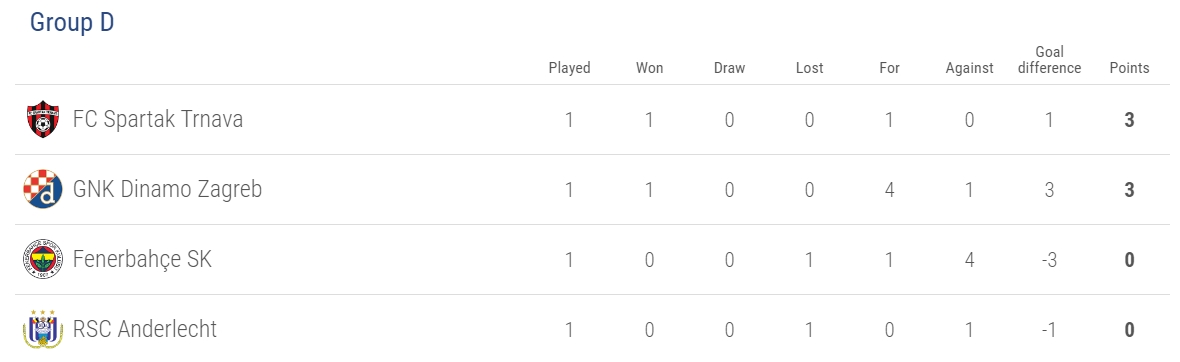Click the Played column header
The width and height of the screenshot is (1180, 362).
click(x=570, y=68)
